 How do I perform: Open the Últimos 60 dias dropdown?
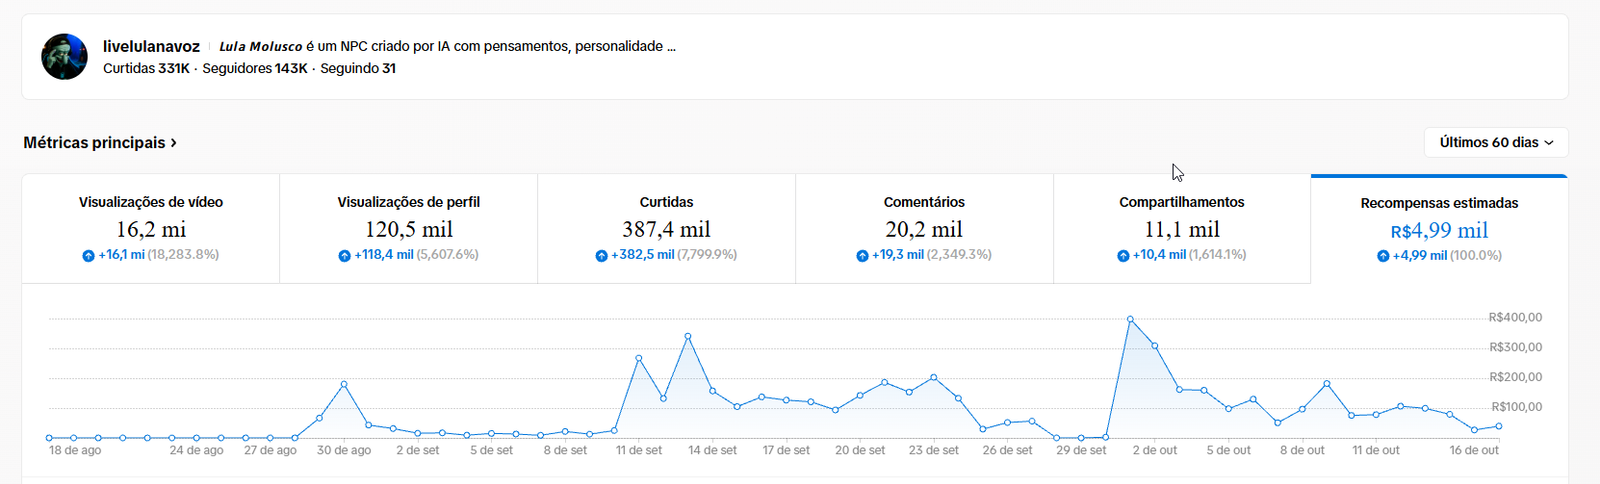pyautogui.click(x=1496, y=142)
